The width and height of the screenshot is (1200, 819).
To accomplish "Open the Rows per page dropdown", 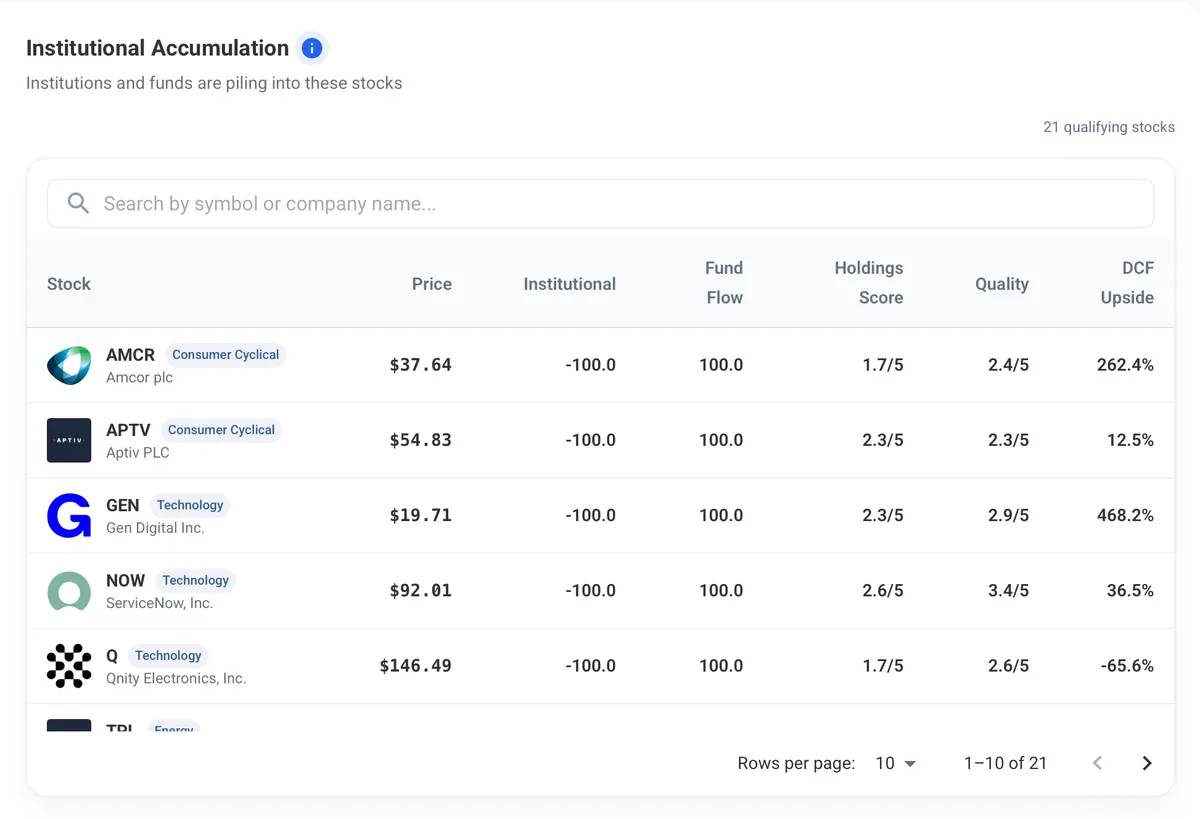I will point(896,763).
